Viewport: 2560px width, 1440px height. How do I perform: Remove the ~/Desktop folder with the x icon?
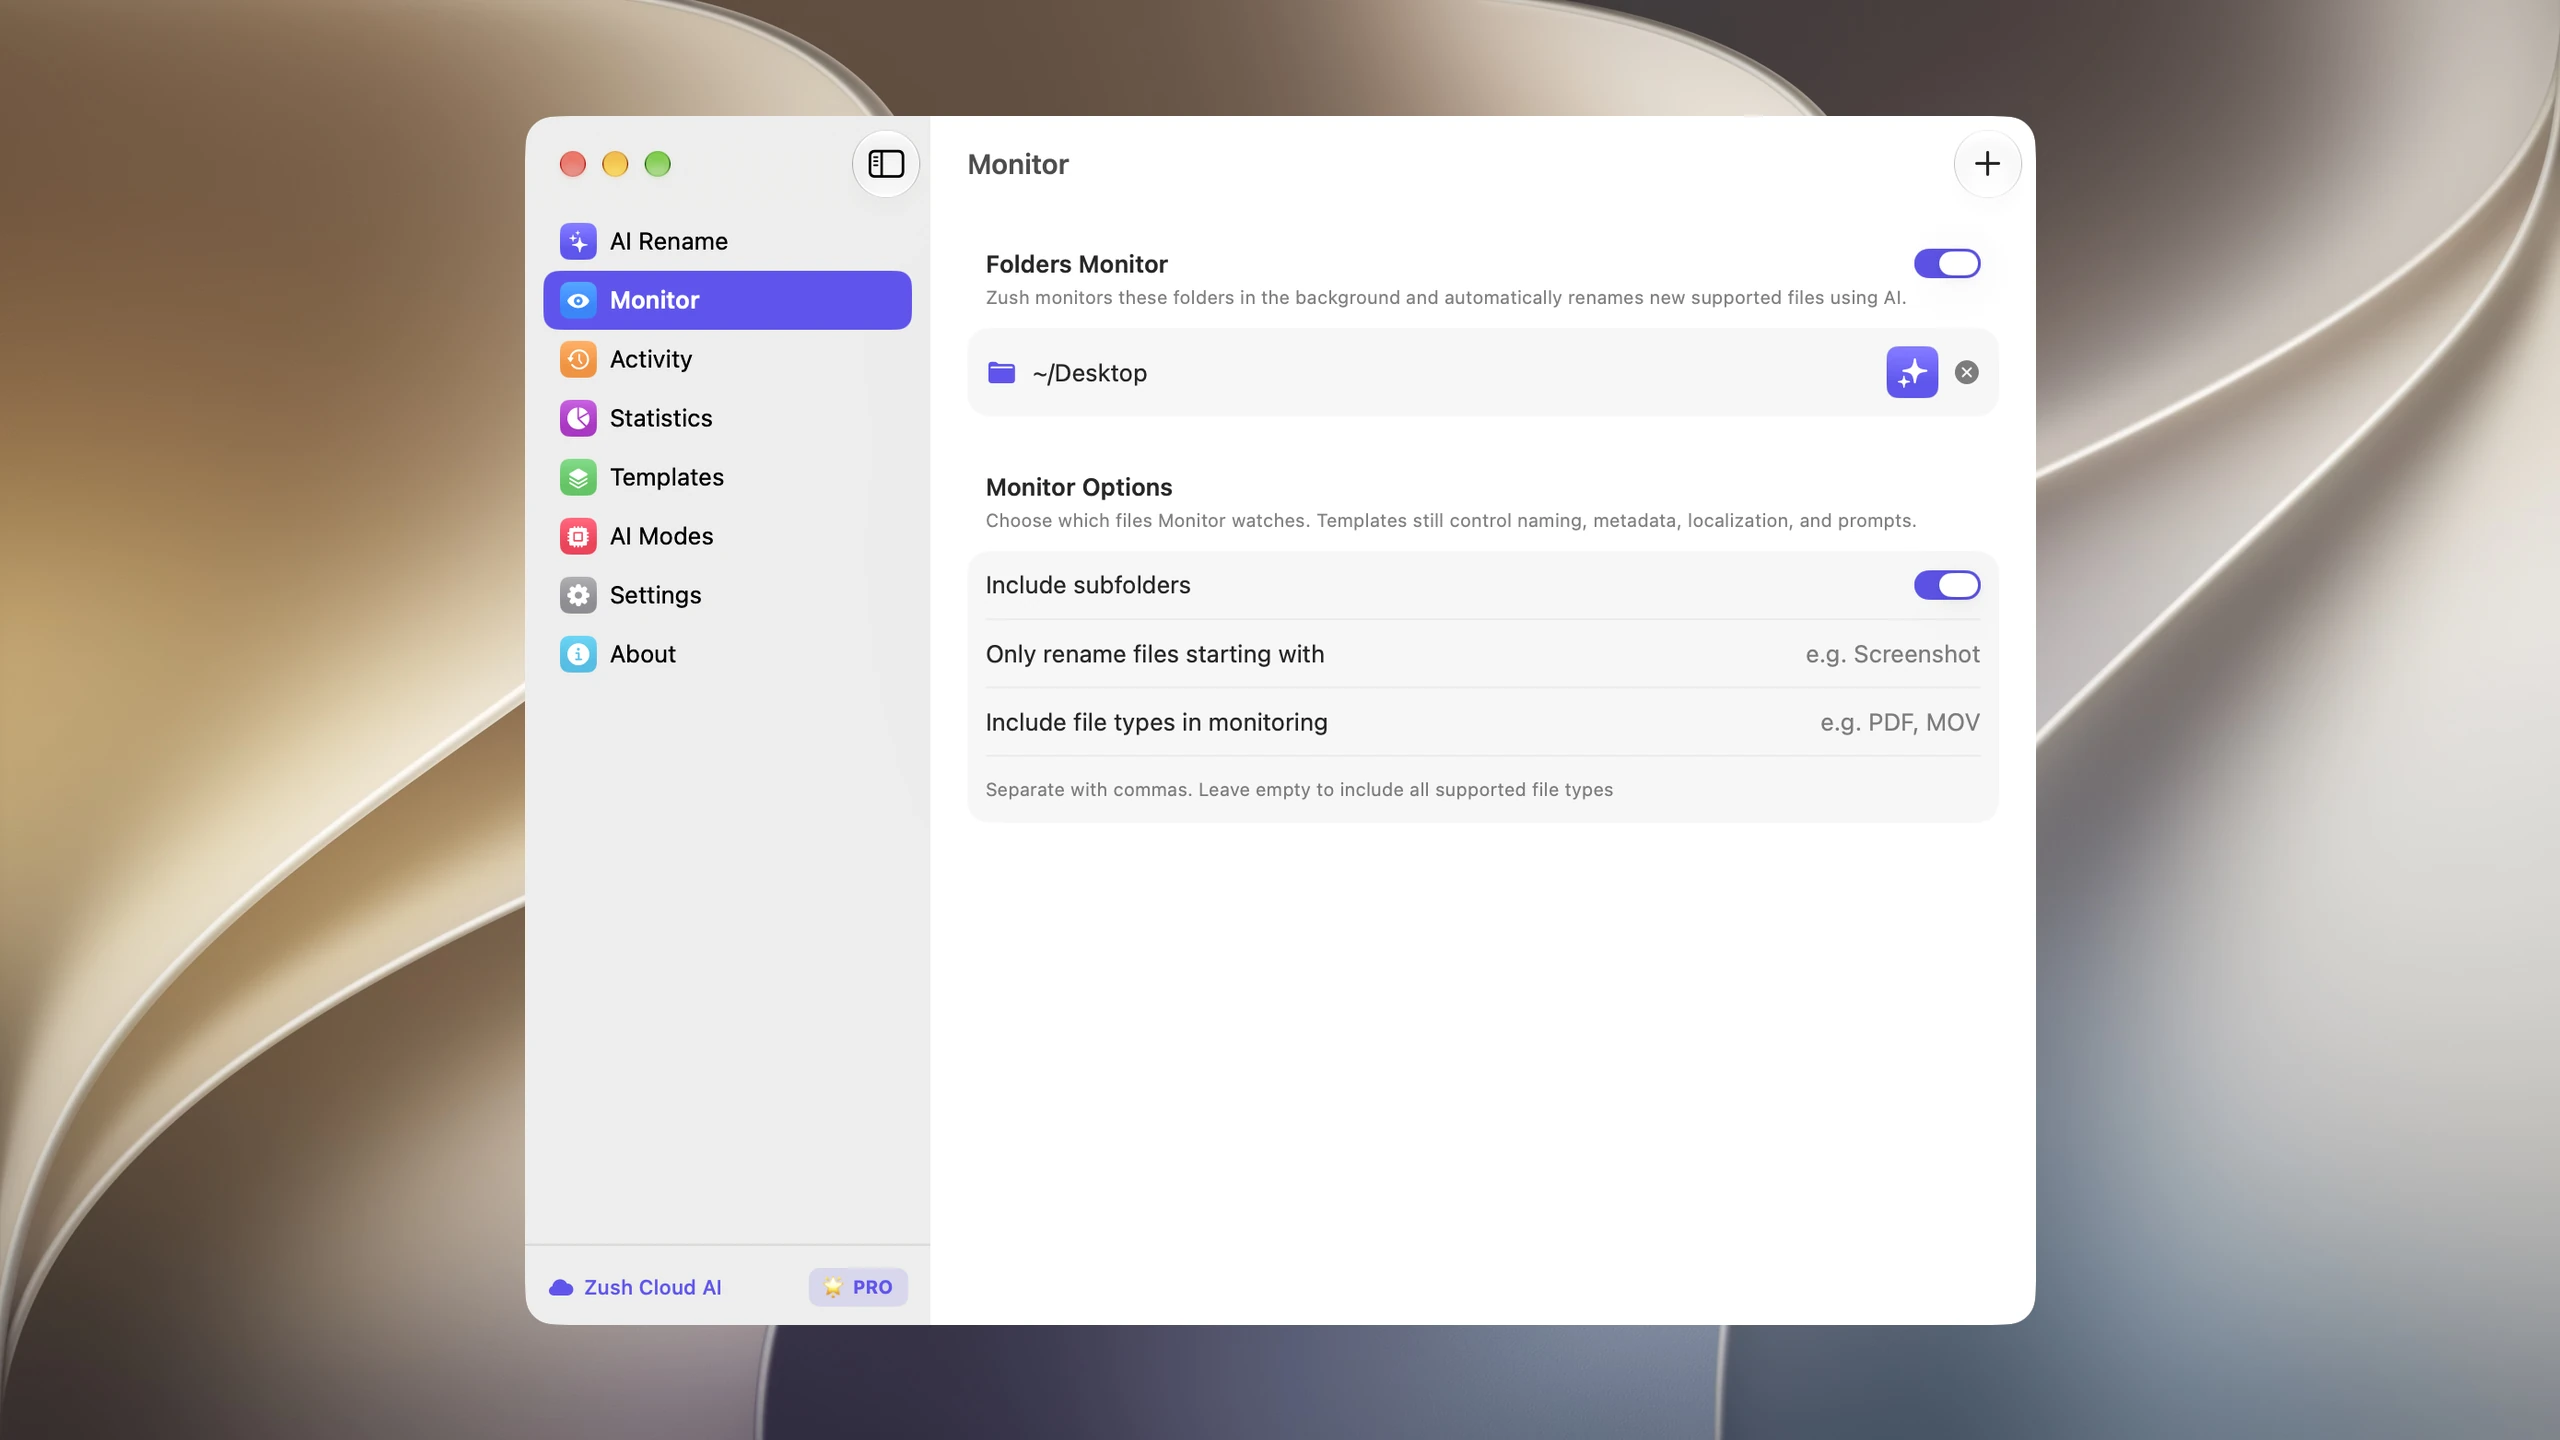pyautogui.click(x=1966, y=373)
